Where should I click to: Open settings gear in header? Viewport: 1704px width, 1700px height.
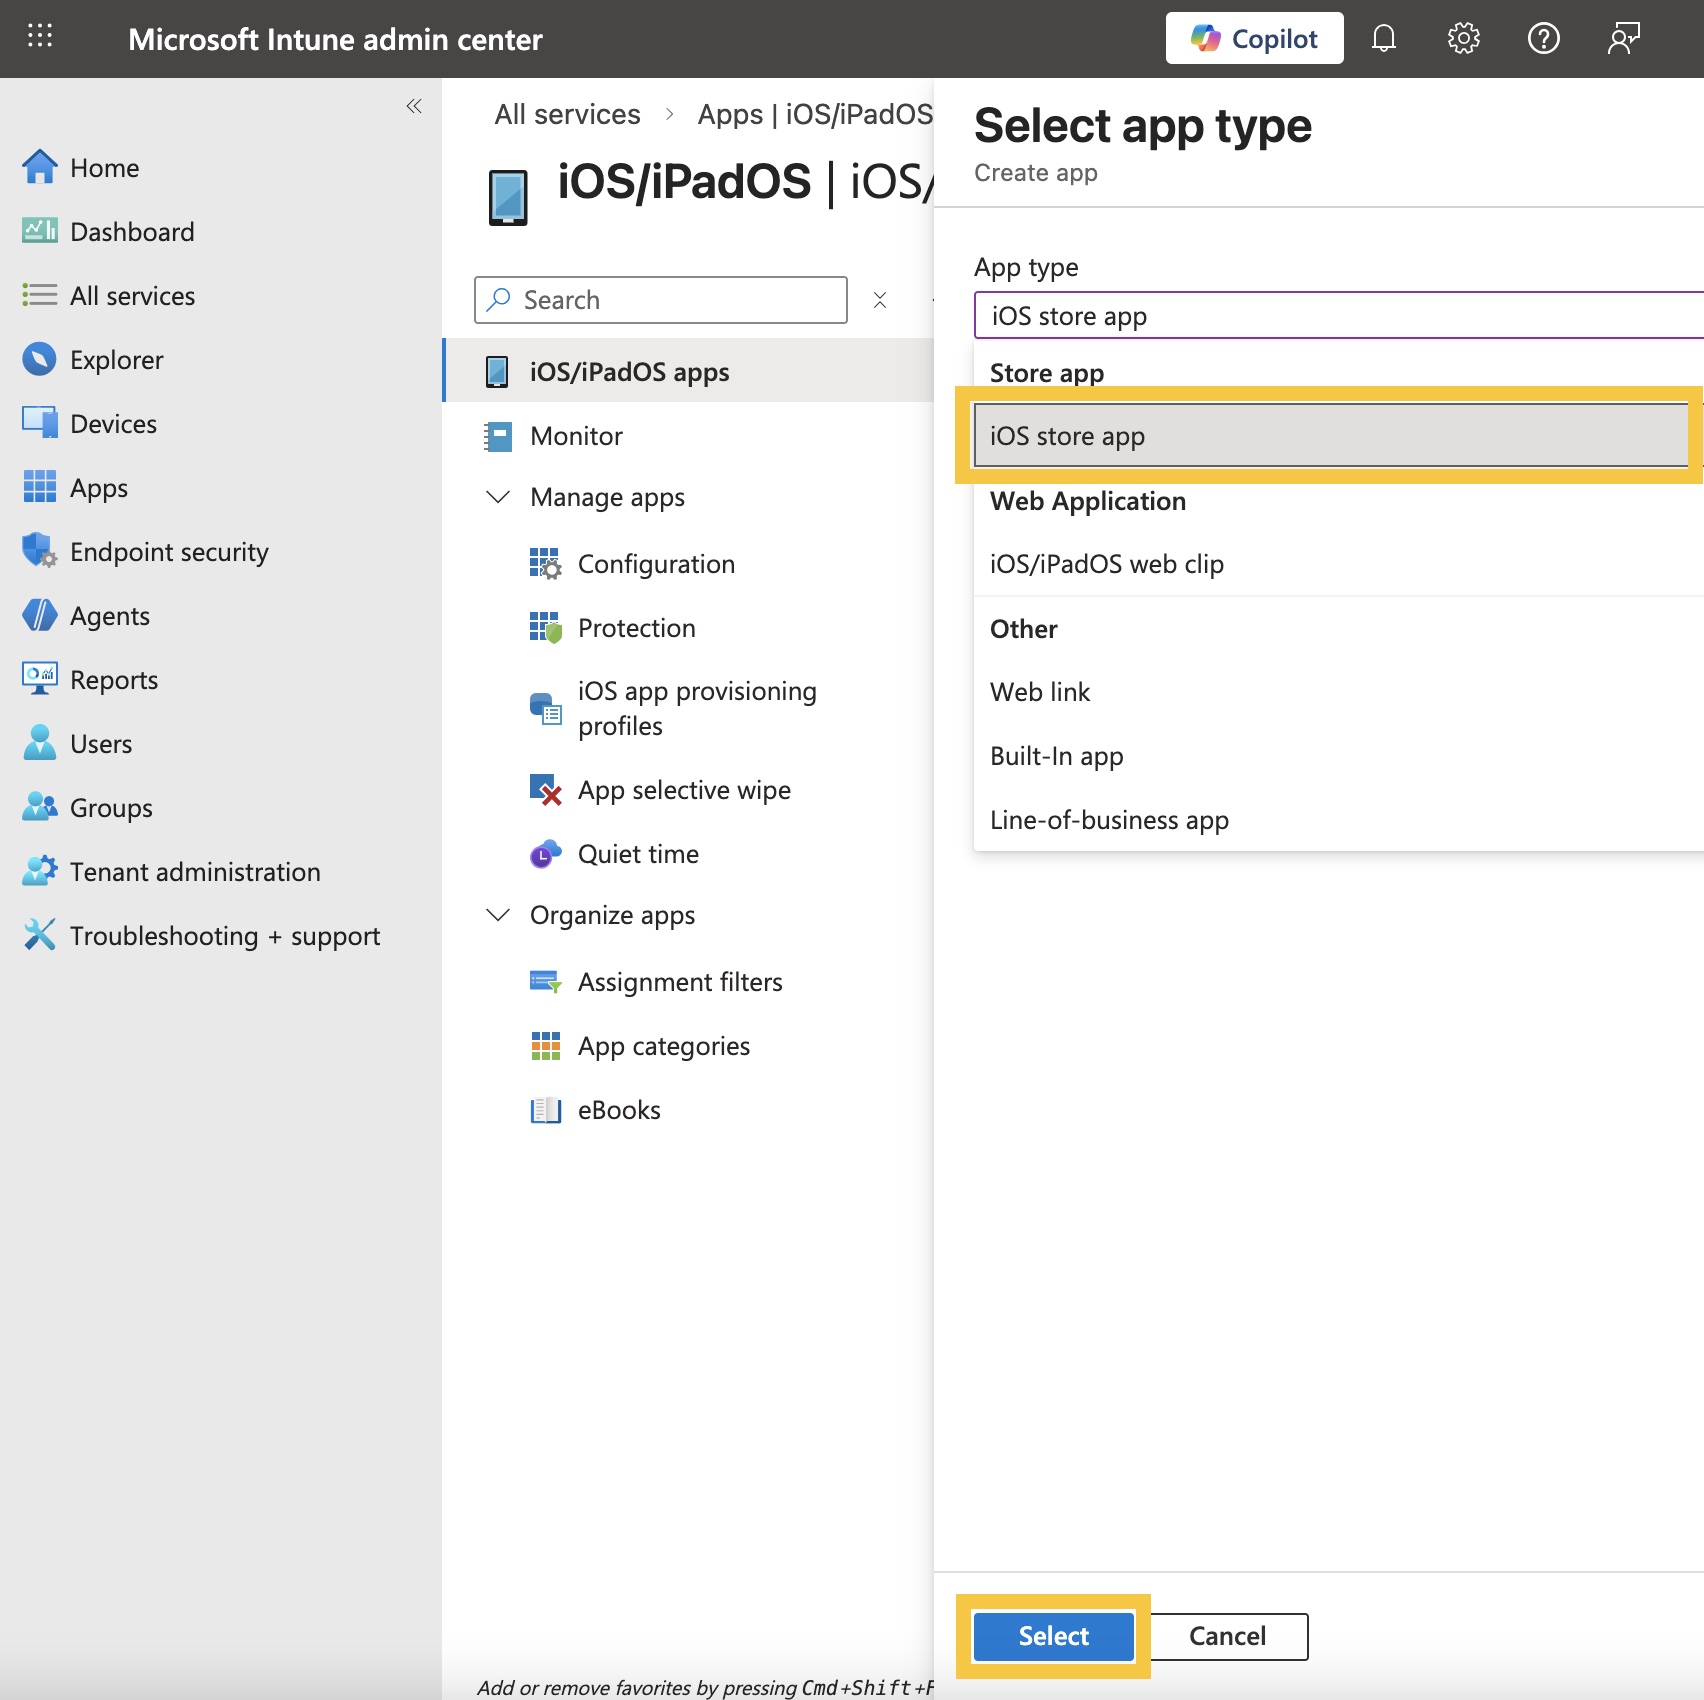1463,39
